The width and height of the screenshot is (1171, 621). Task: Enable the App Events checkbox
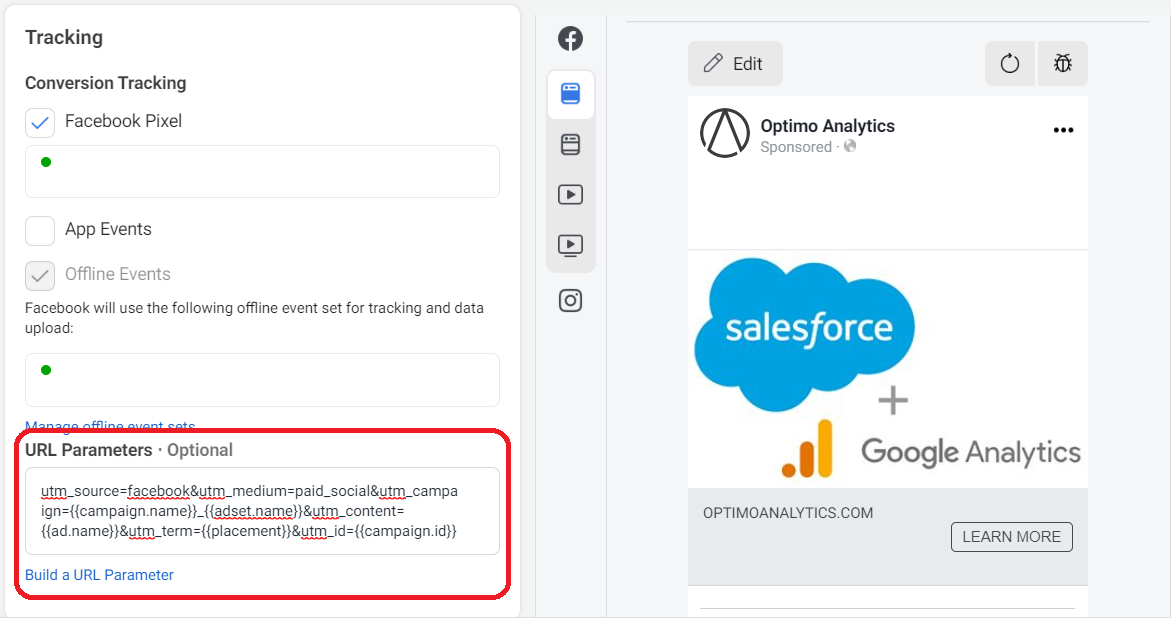[40, 231]
